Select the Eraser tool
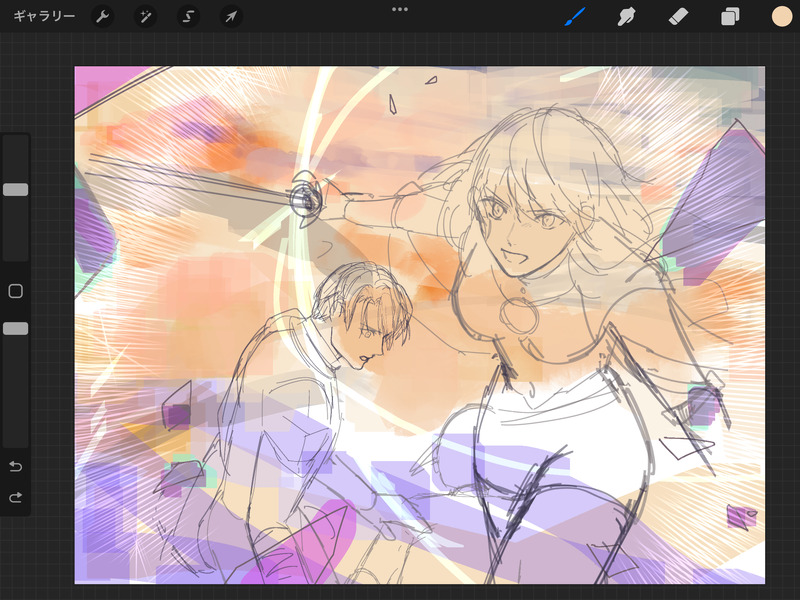The image size is (800, 600). point(678,16)
